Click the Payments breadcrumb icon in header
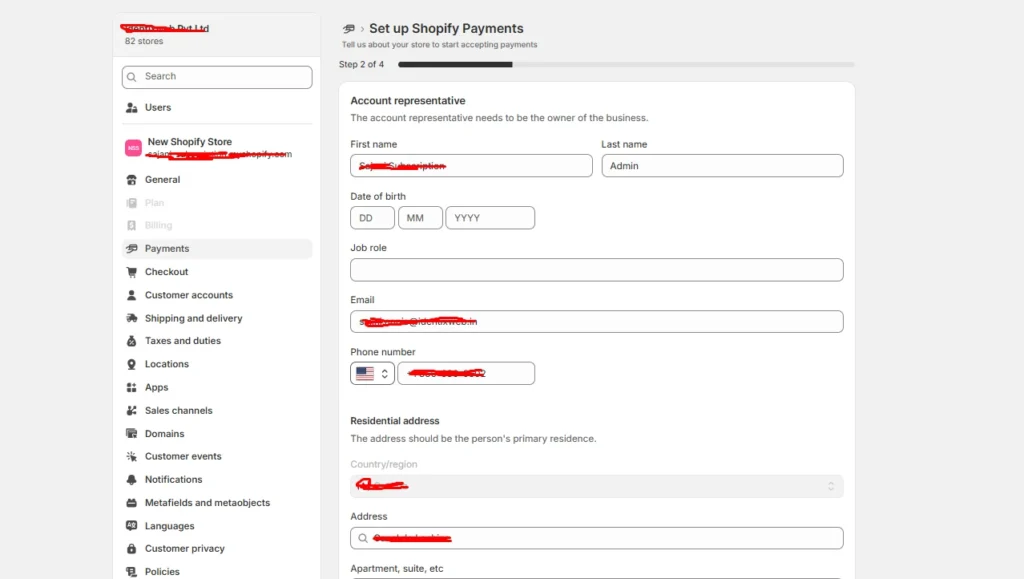 349,29
